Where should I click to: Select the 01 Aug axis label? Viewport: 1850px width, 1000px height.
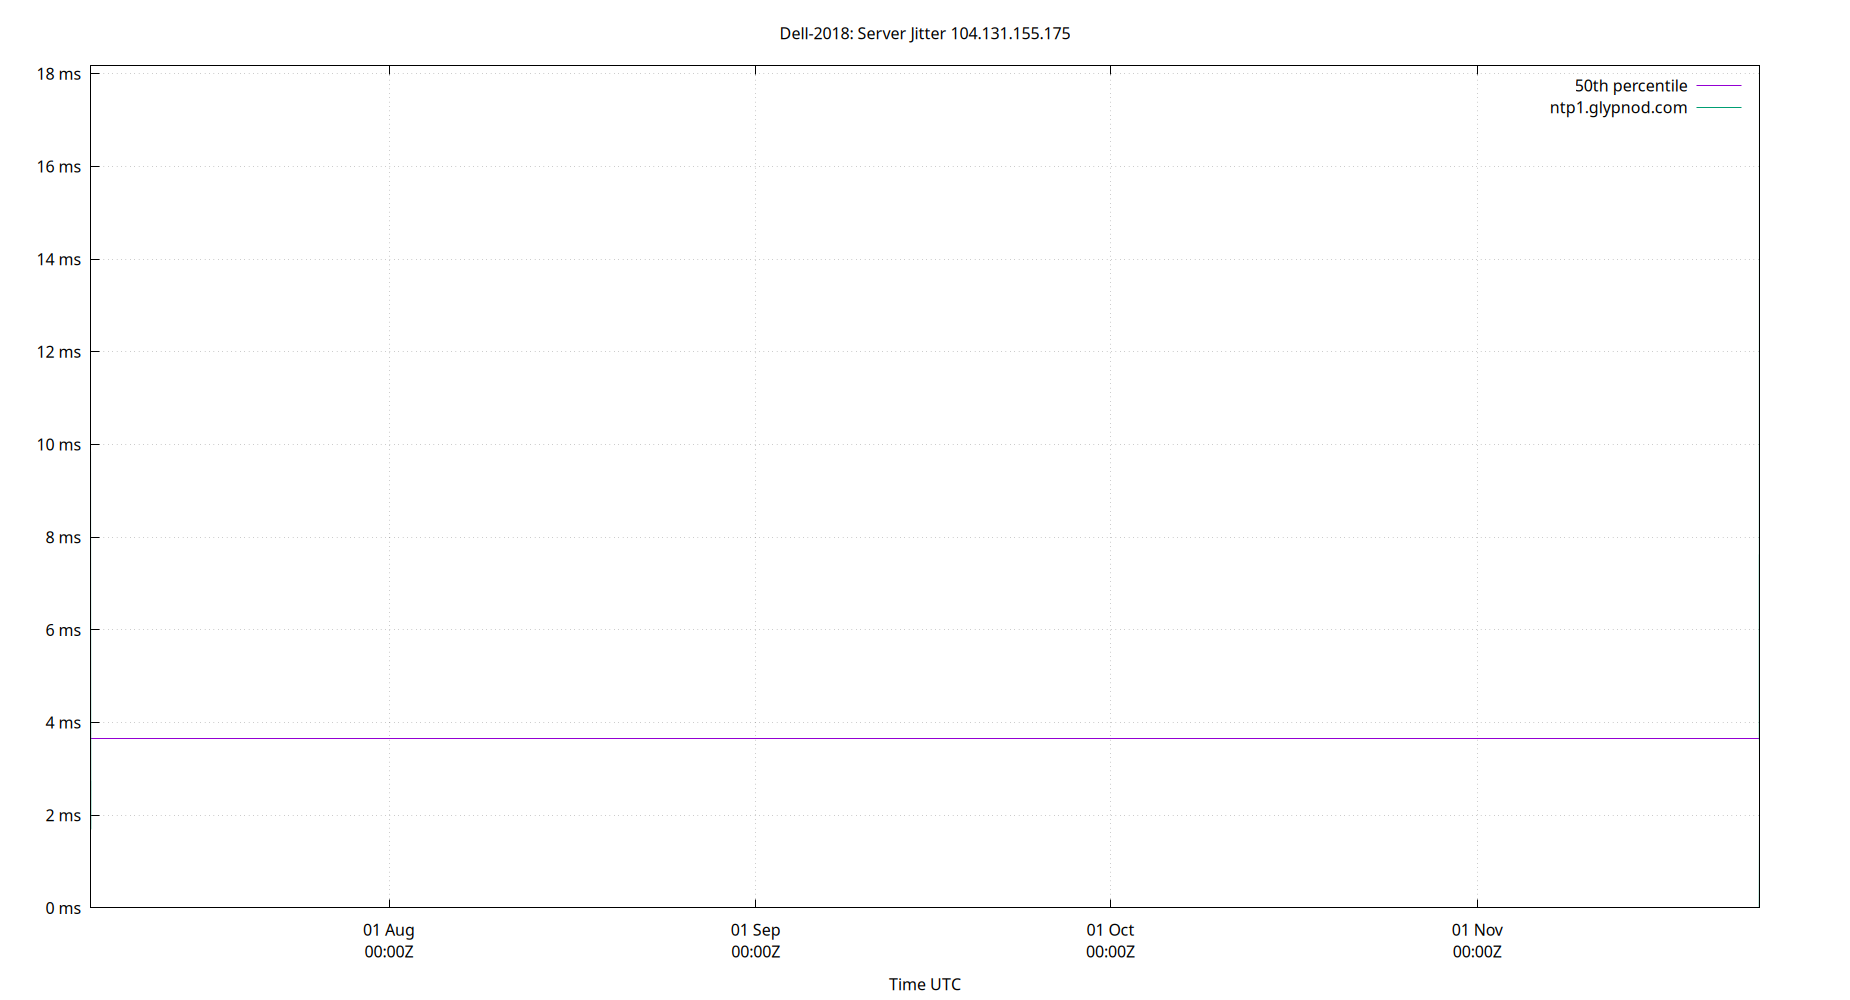click(x=389, y=929)
